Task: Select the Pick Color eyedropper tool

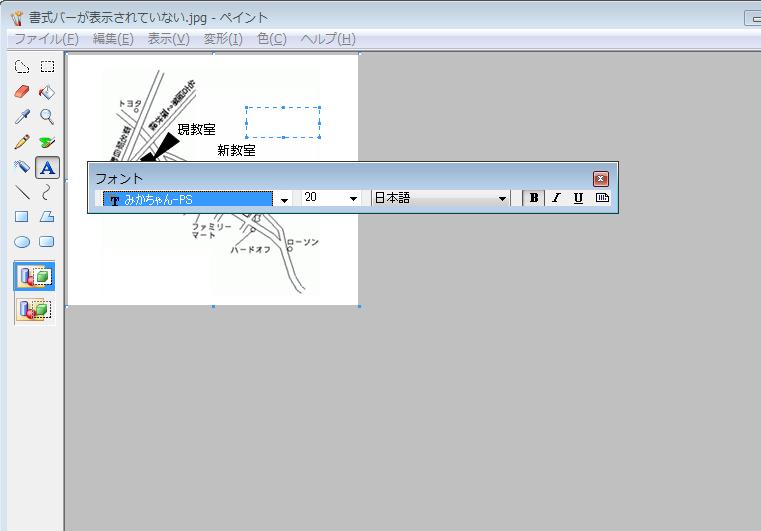Action: tap(22, 116)
